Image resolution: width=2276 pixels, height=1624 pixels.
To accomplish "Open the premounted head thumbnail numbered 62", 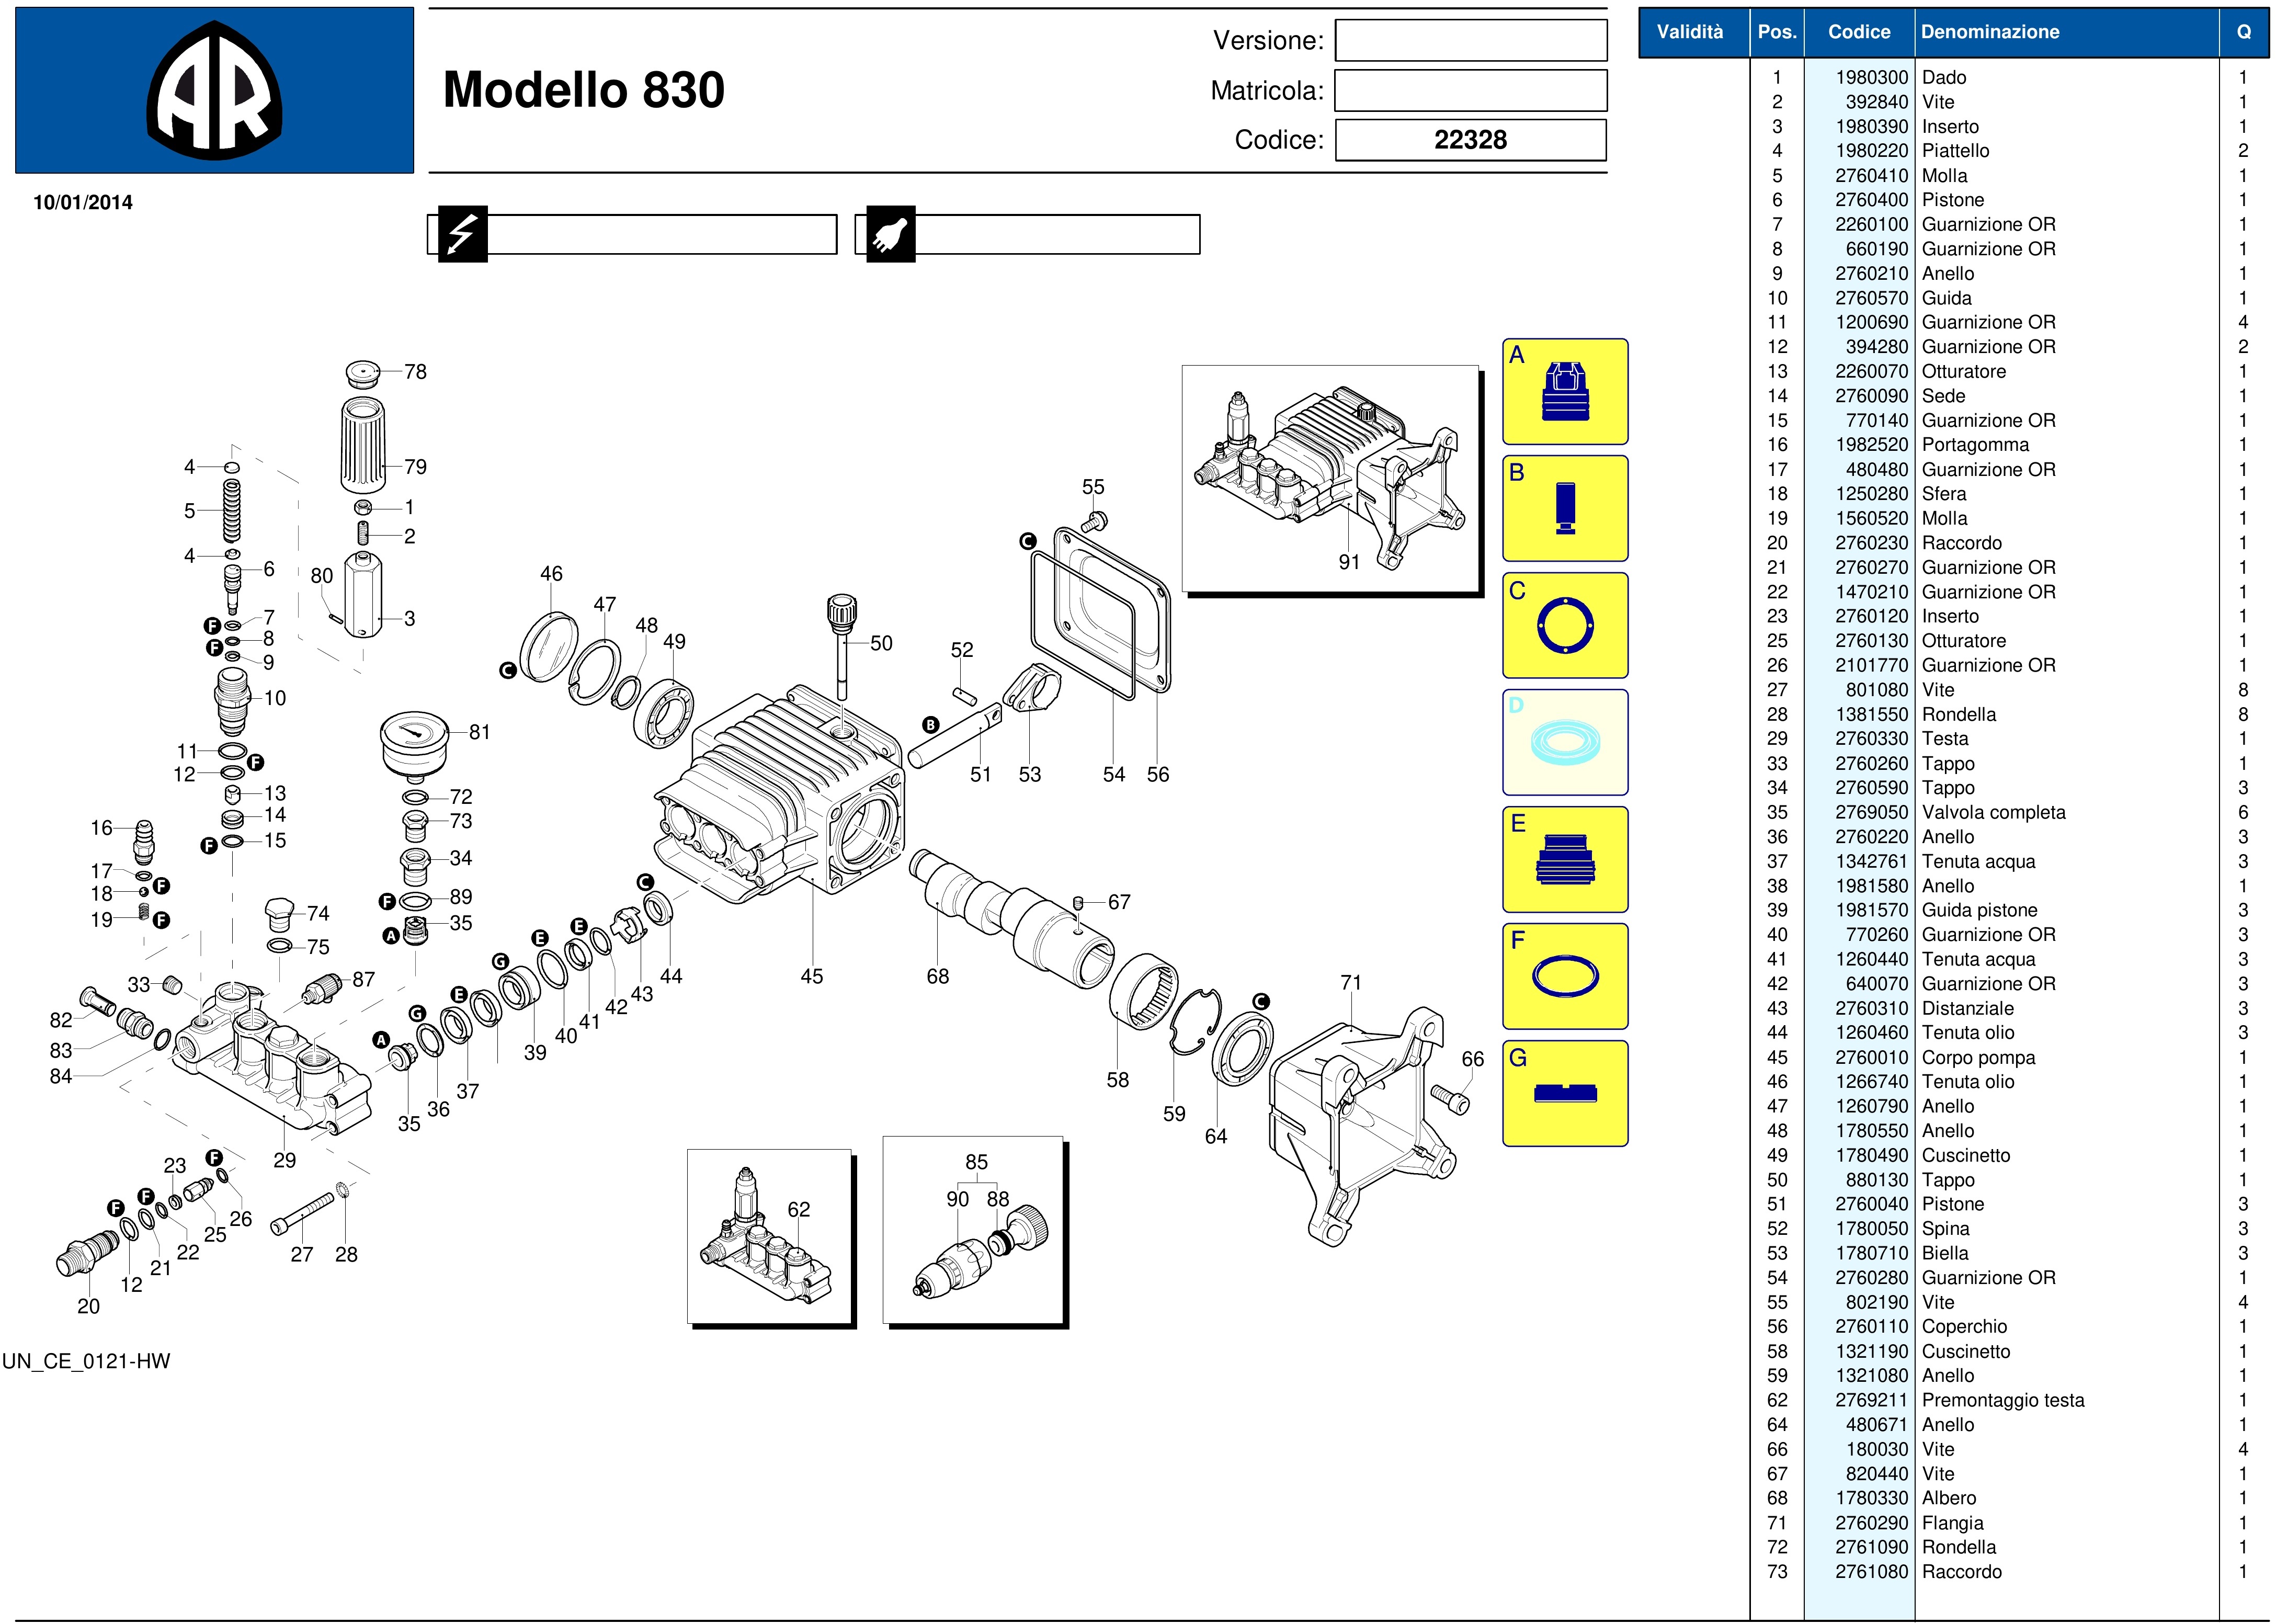I will coord(769,1236).
